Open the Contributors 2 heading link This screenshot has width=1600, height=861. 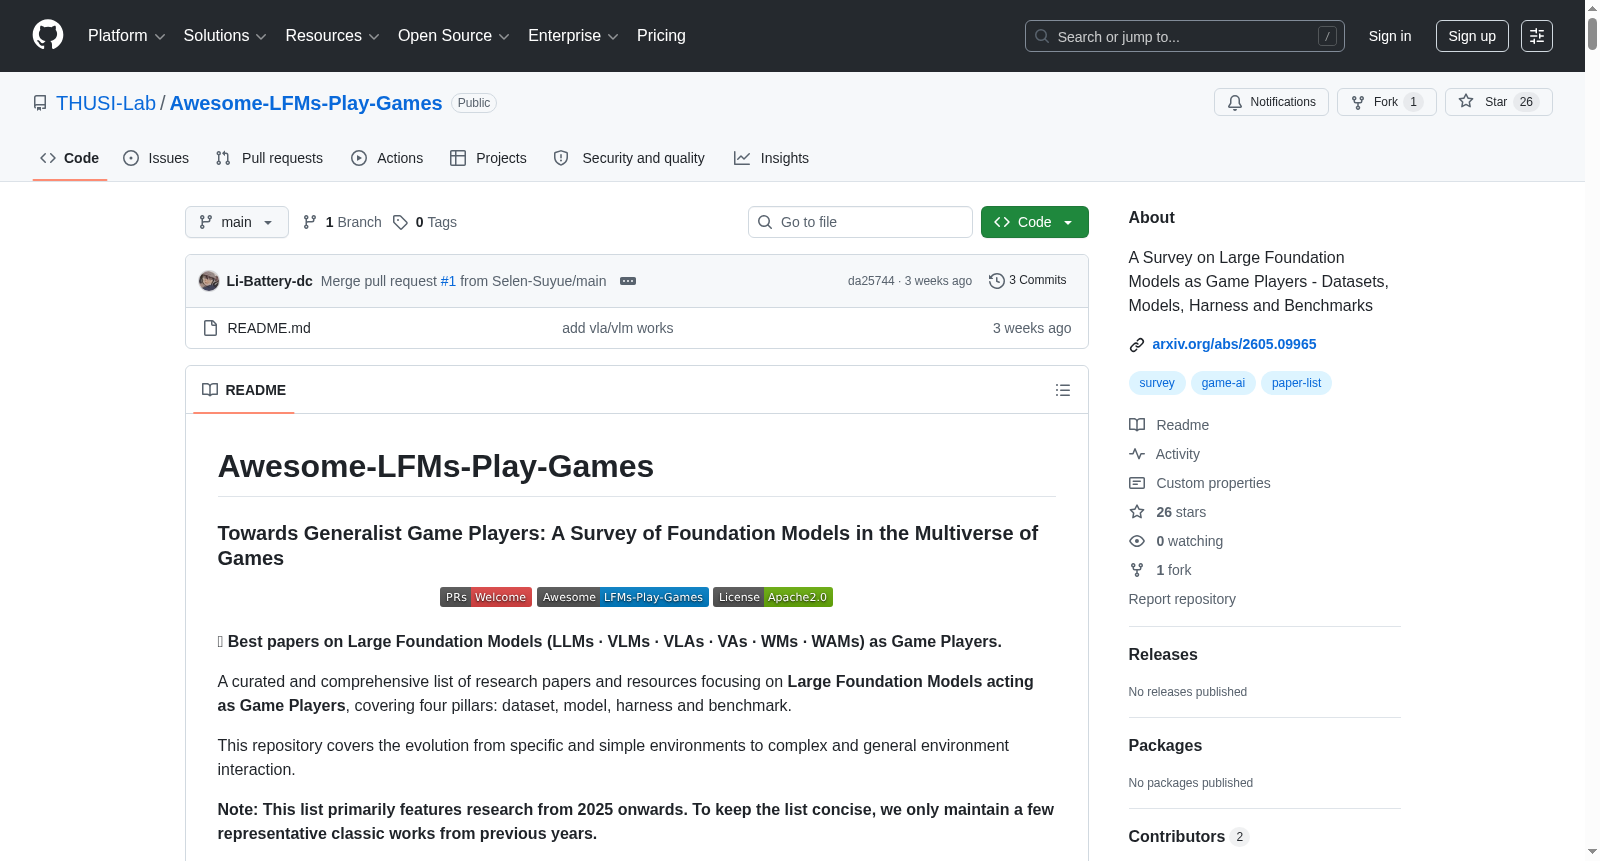(x=1188, y=836)
